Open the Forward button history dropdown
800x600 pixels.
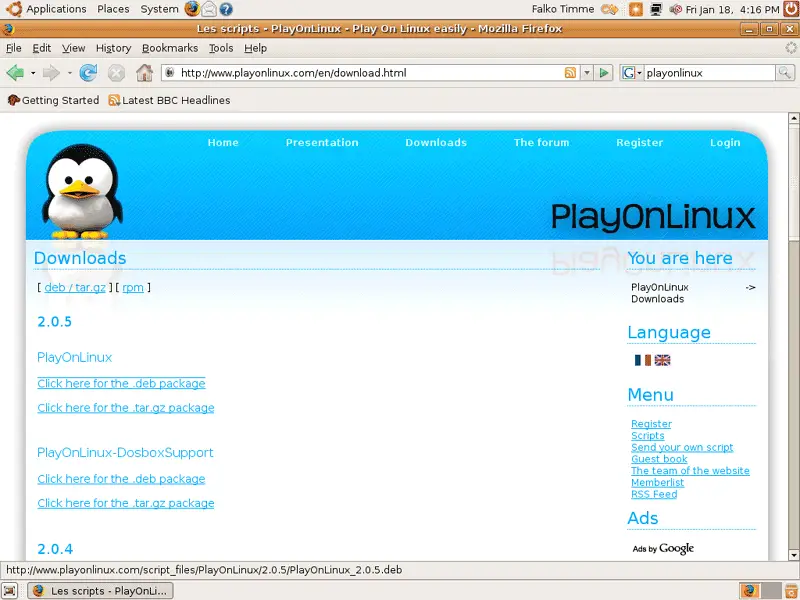coord(69,73)
